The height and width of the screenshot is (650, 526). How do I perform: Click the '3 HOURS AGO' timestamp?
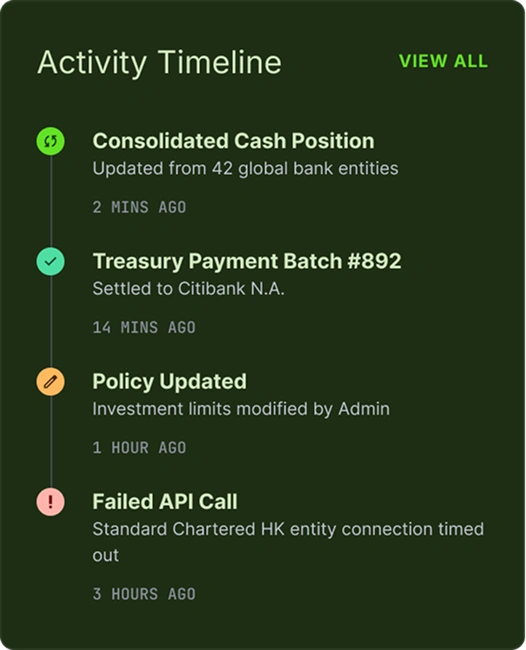pyautogui.click(x=144, y=594)
